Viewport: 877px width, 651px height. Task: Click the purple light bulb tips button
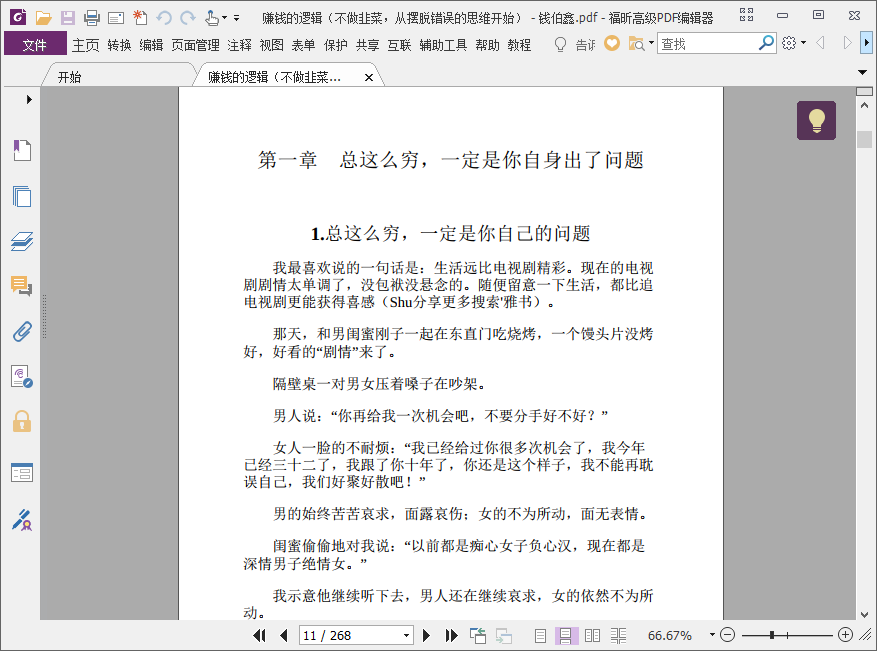coord(816,120)
